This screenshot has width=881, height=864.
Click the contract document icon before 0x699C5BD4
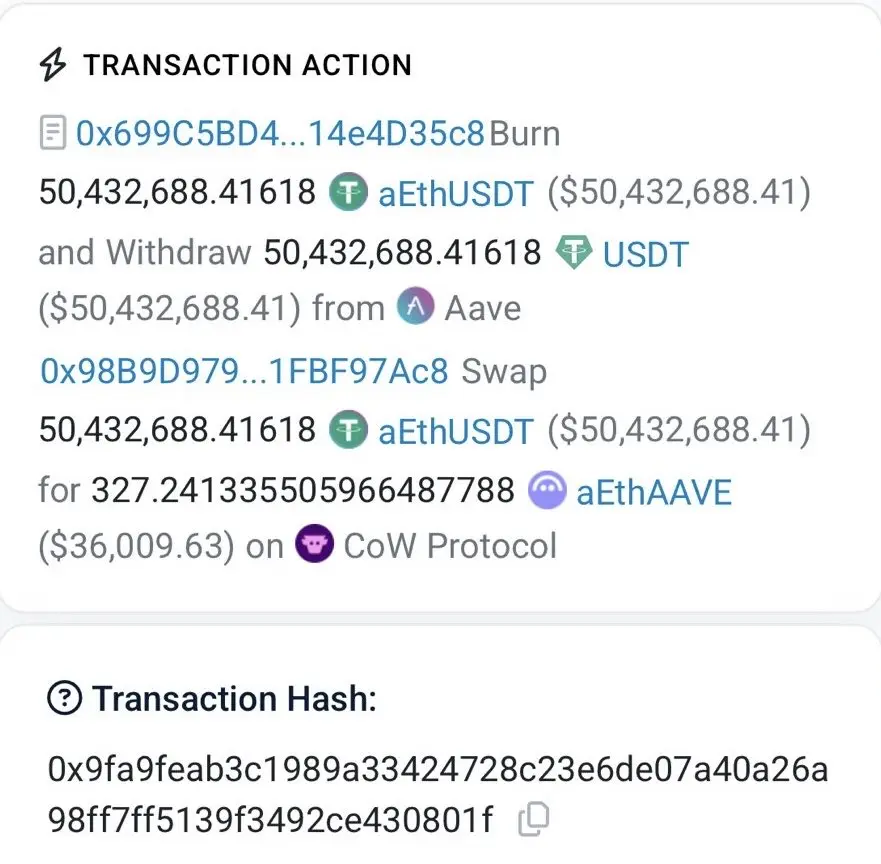click(x=53, y=133)
